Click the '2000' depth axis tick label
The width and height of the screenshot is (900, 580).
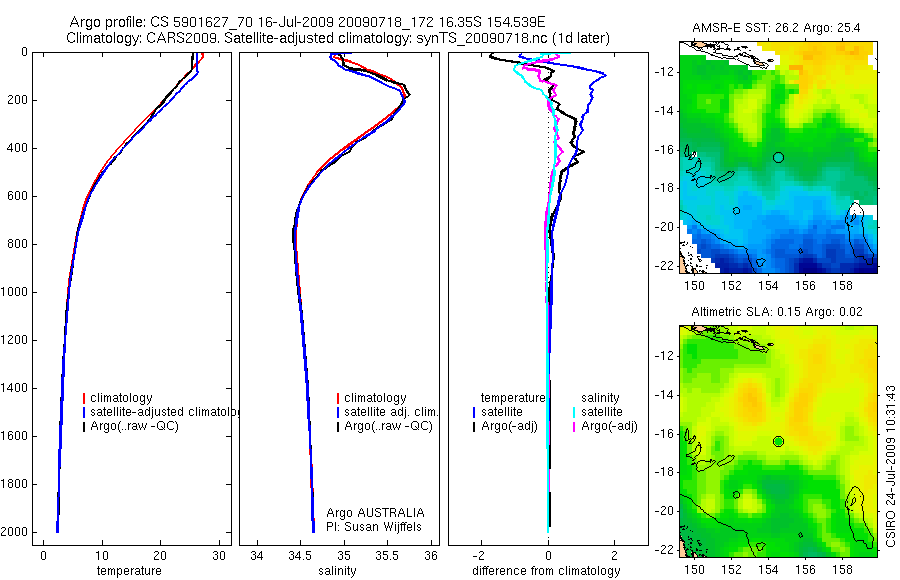pos(15,532)
